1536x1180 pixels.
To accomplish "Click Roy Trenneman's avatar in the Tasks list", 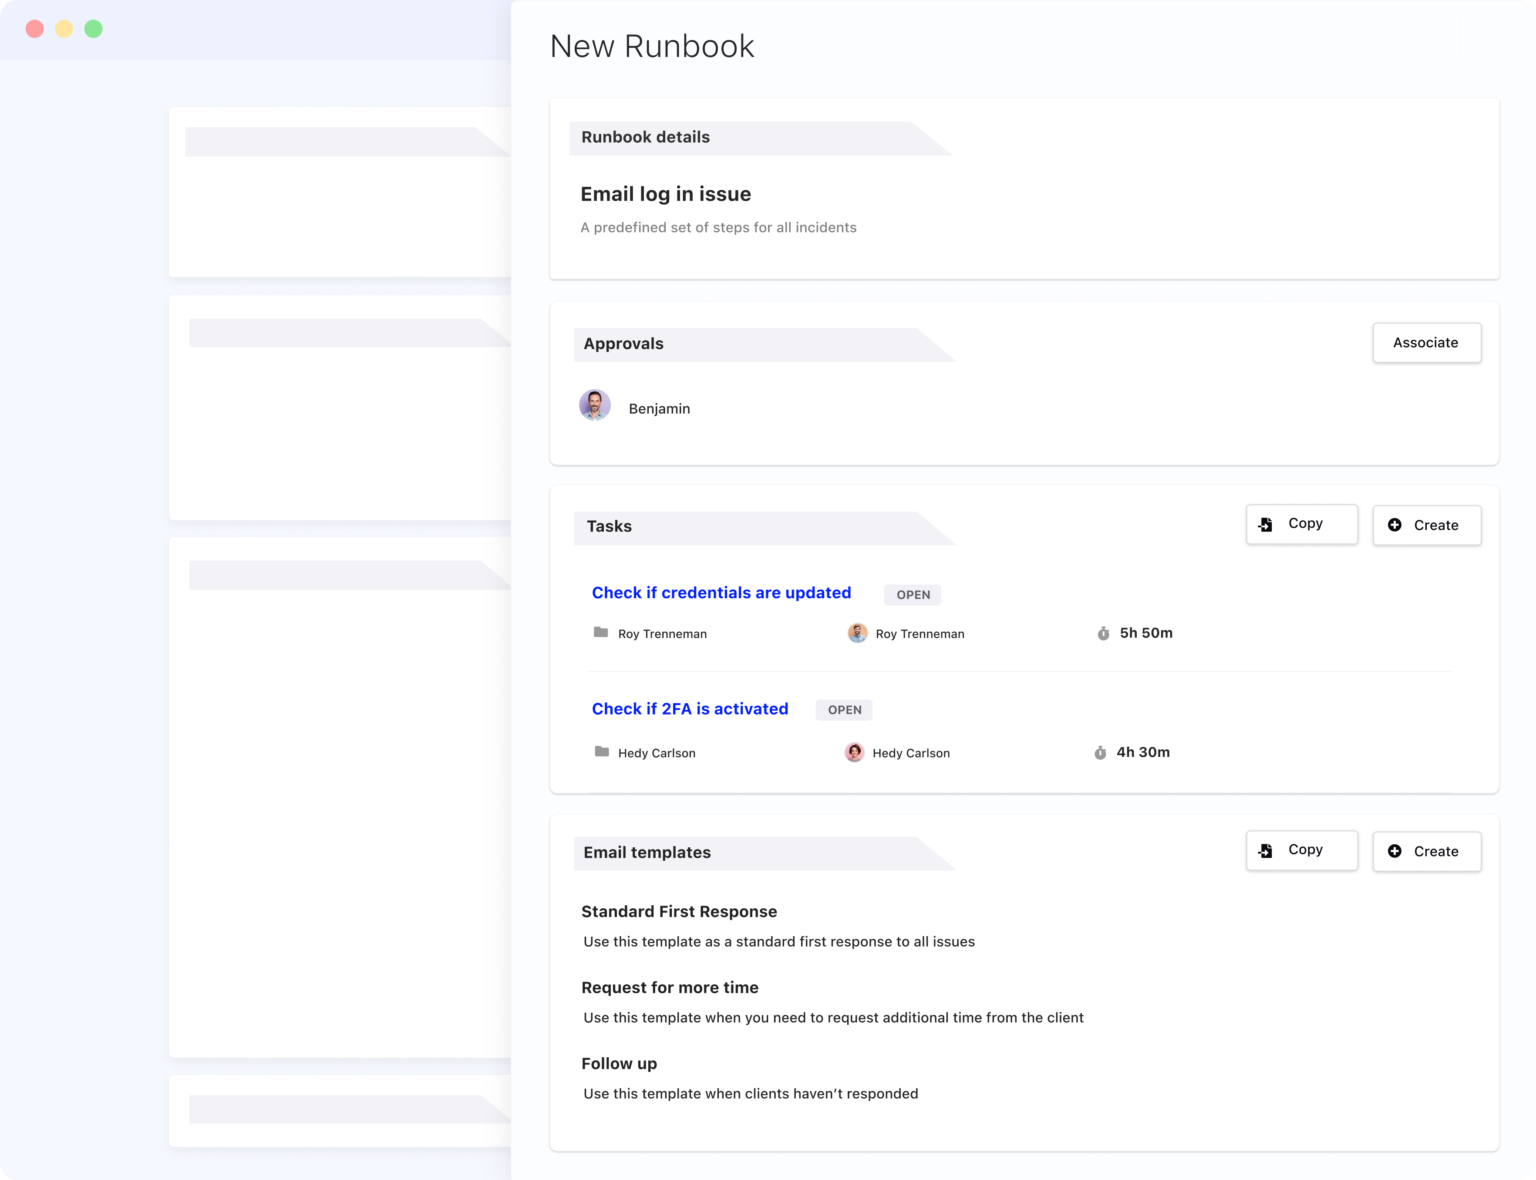I will [x=857, y=633].
